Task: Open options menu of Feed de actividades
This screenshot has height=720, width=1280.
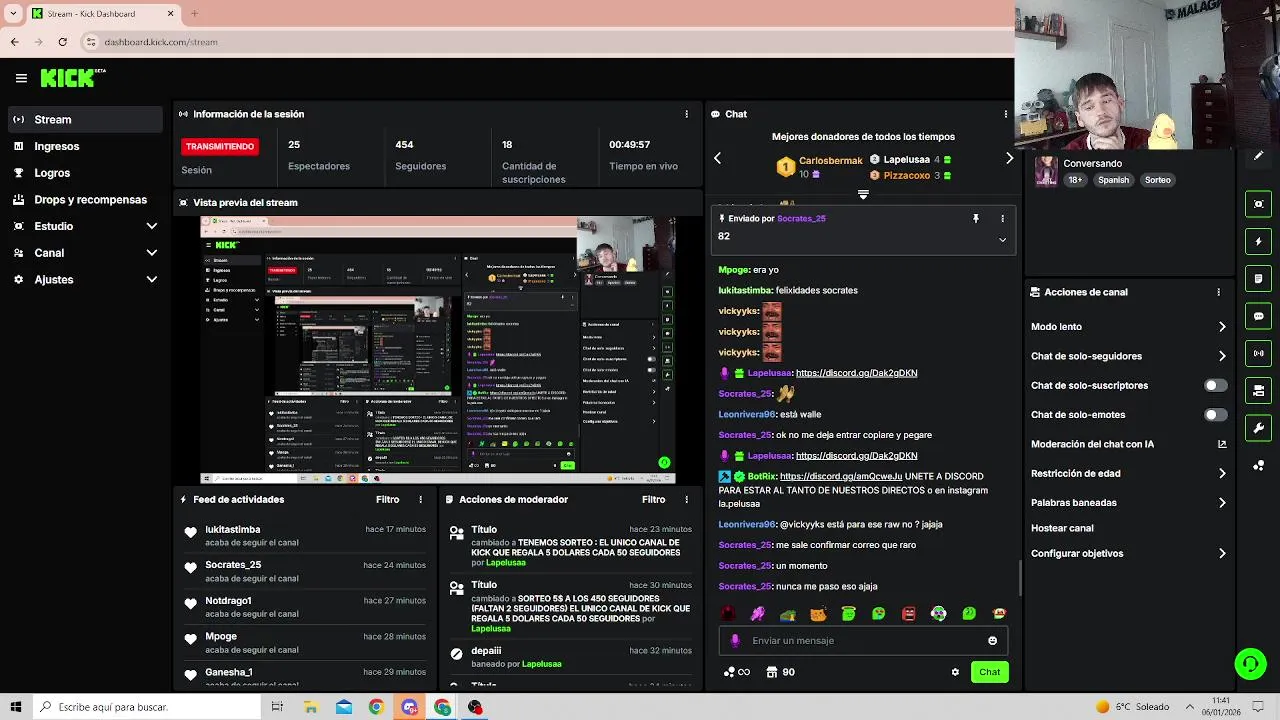Action: tap(420, 499)
